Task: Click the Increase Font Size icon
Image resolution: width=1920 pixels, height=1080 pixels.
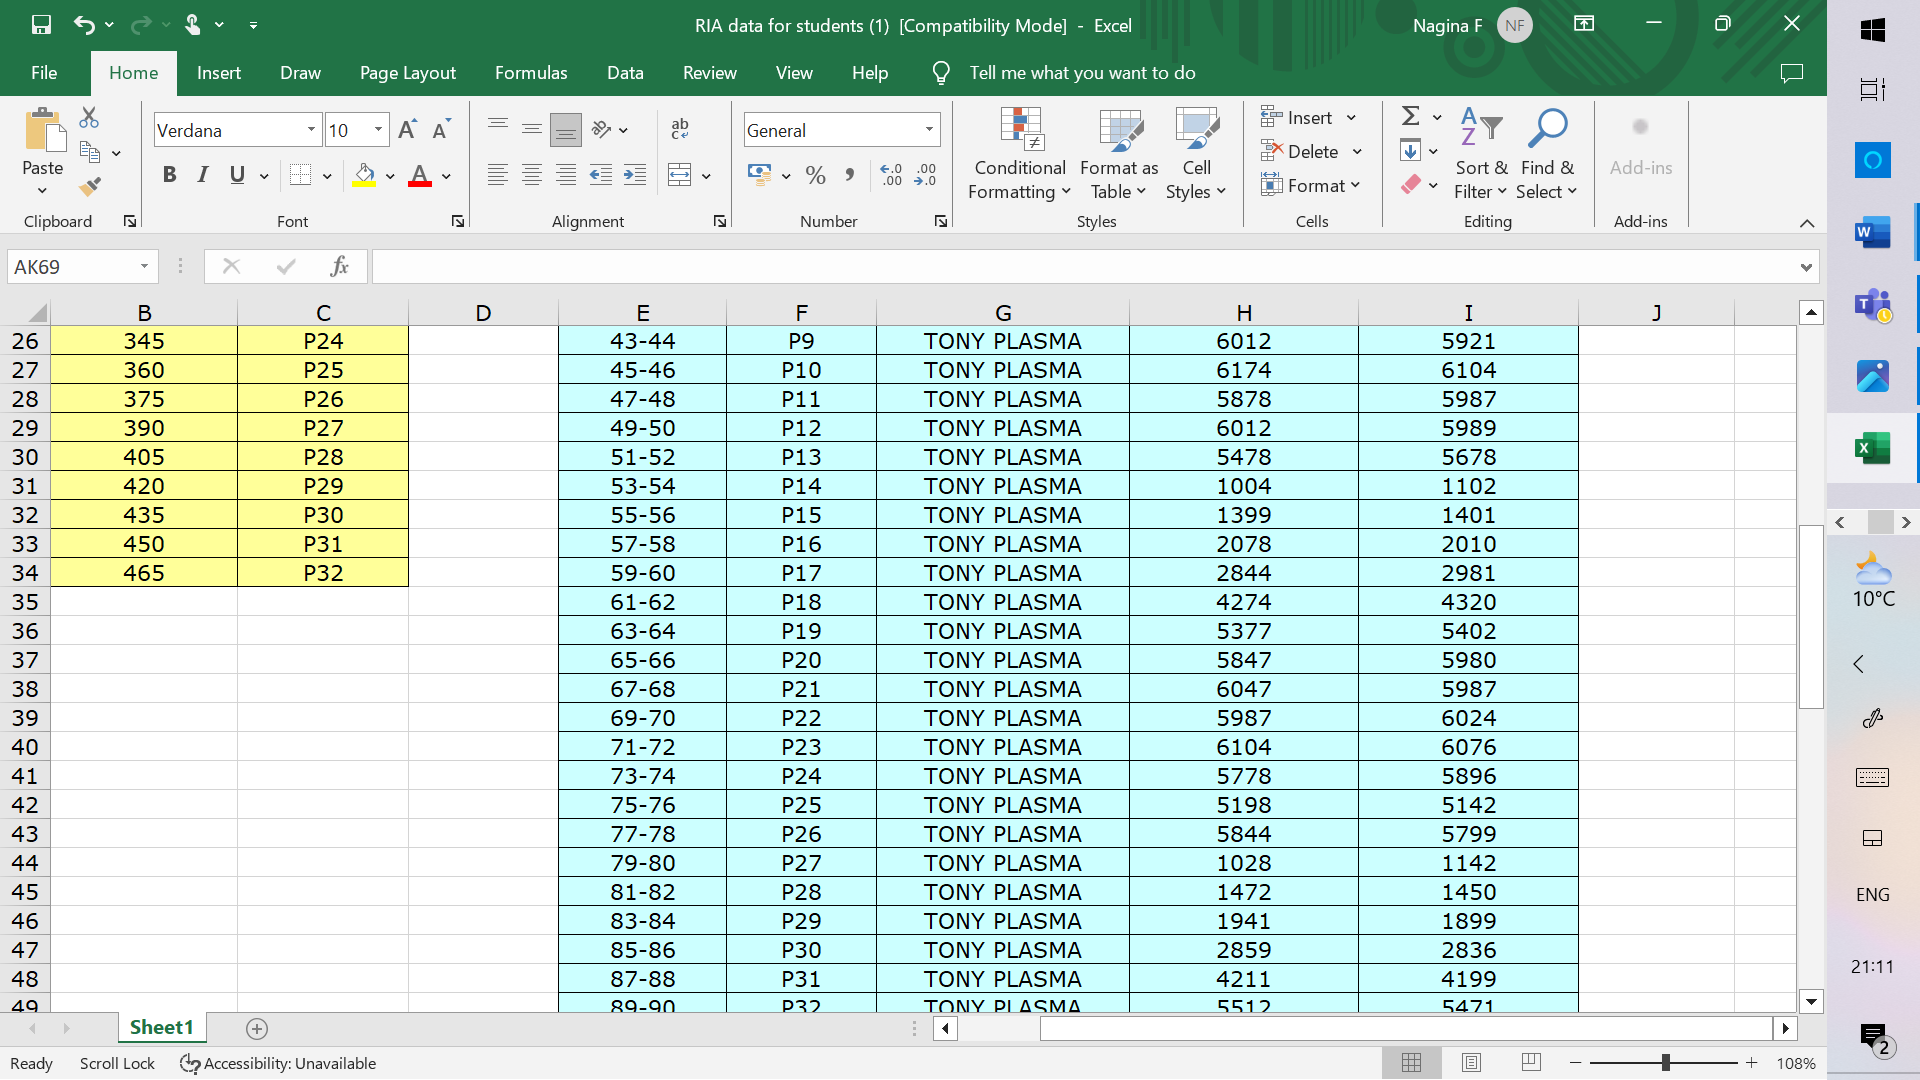Action: tap(407, 130)
